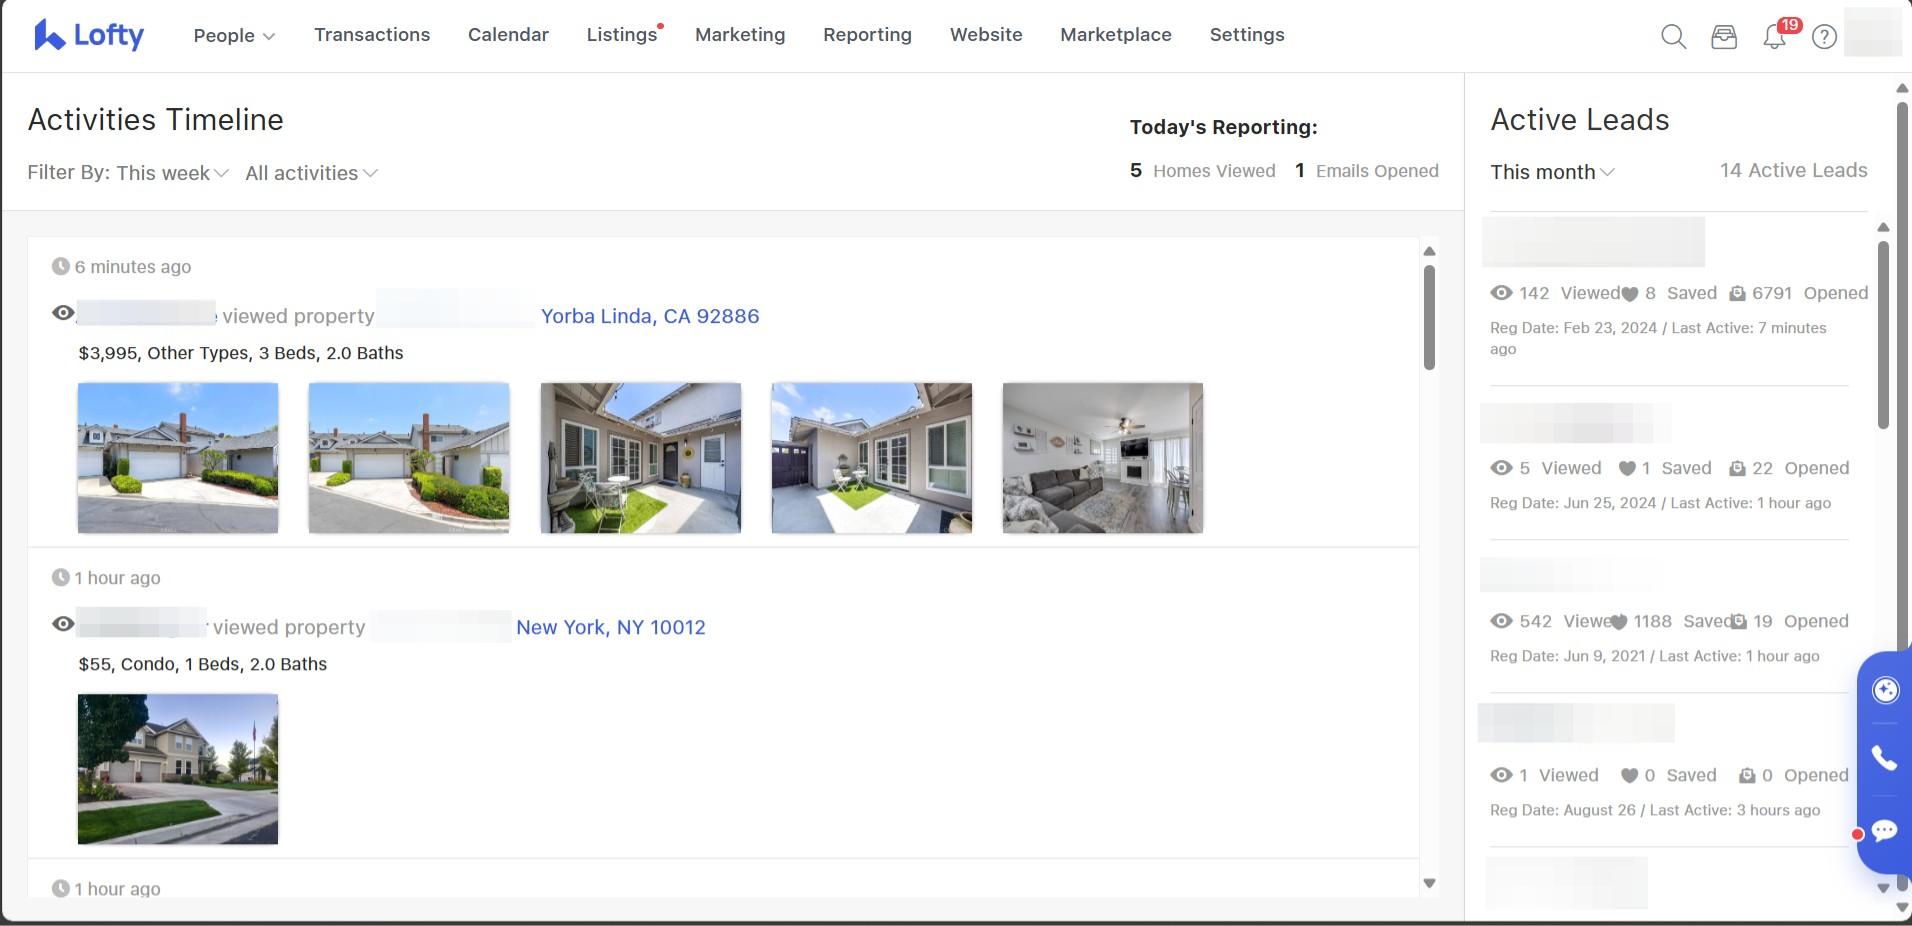The height and width of the screenshot is (926, 1912).
Task: Click the help question mark icon
Action: coord(1824,37)
